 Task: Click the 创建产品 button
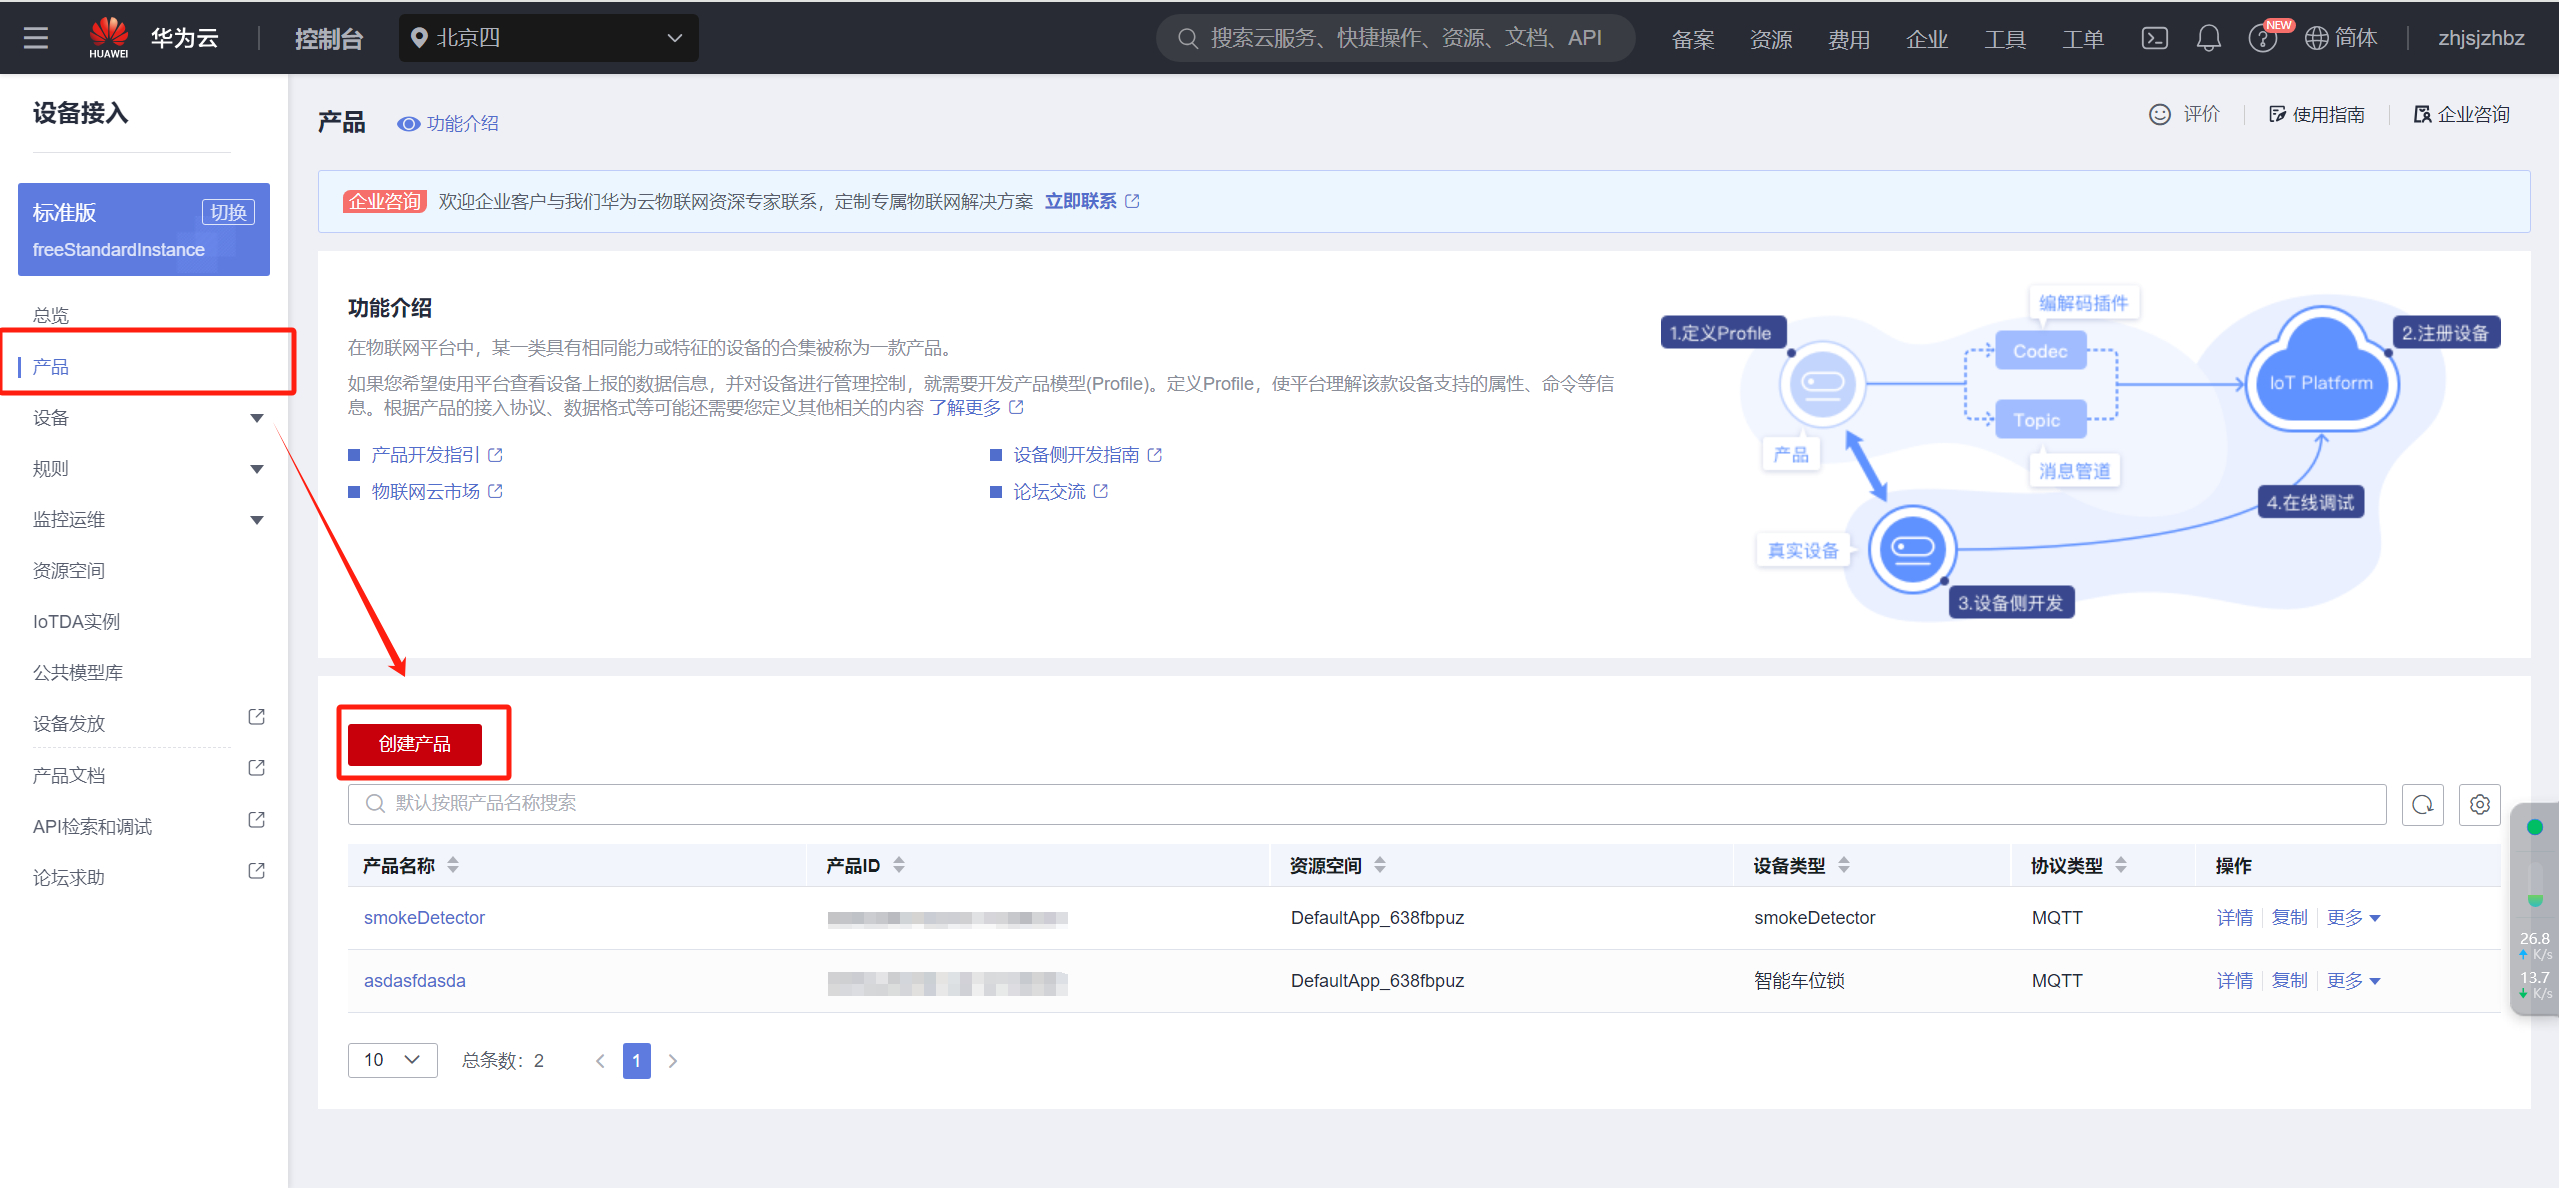414,744
